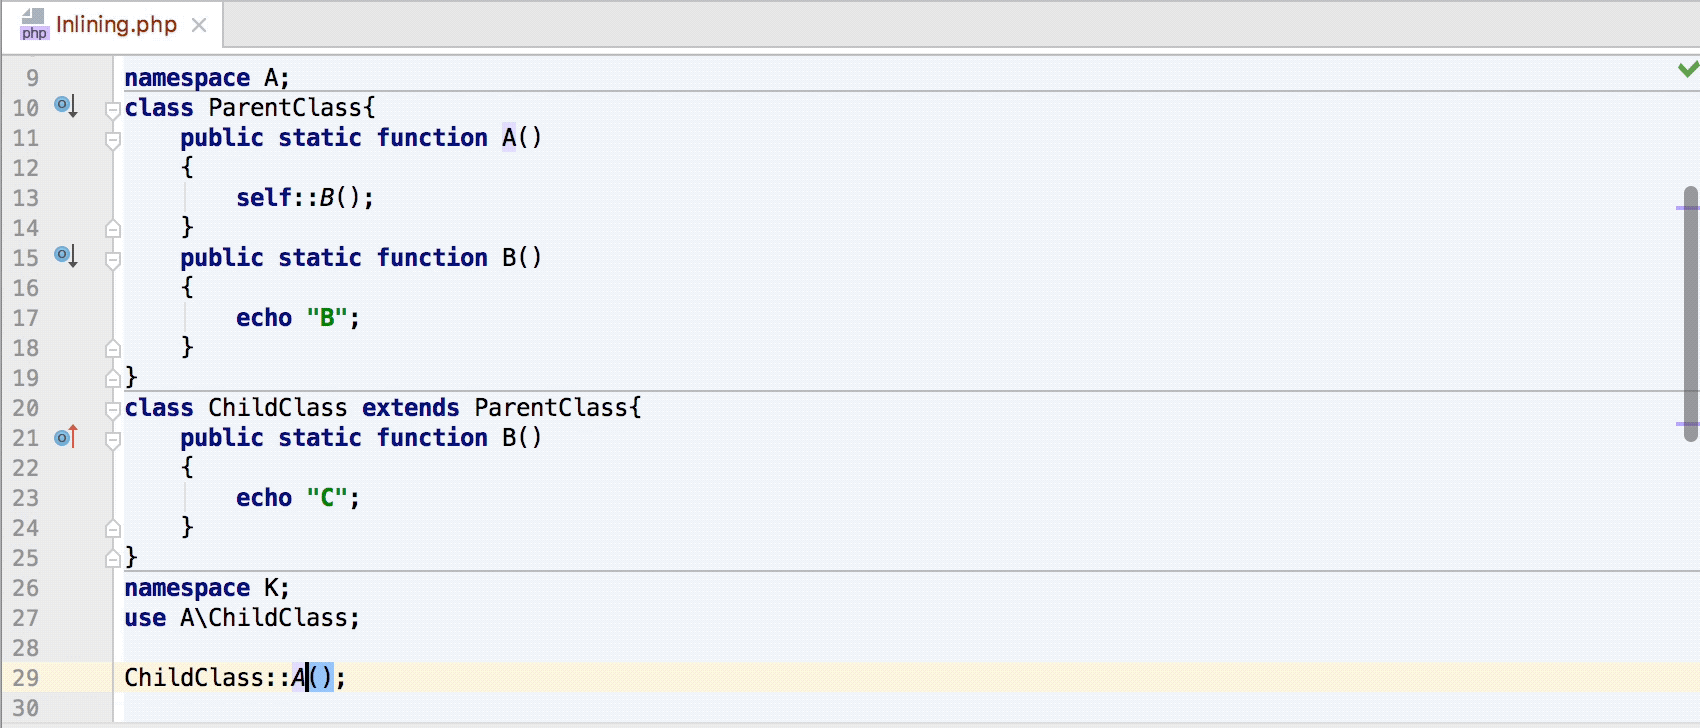The height and width of the screenshot is (728, 1700).
Task: Toggle the closing-brace fold marker on line 25
Action: [x=113, y=557]
